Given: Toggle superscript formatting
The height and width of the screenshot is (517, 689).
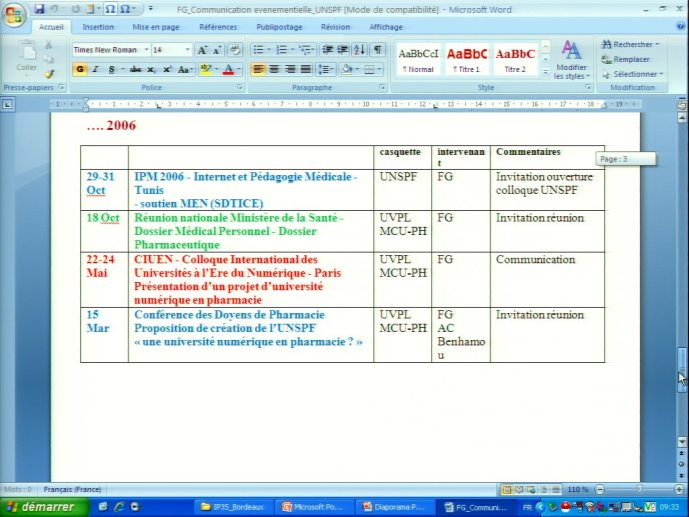Looking at the screenshot, I should pyautogui.click(x=167, y=69).
